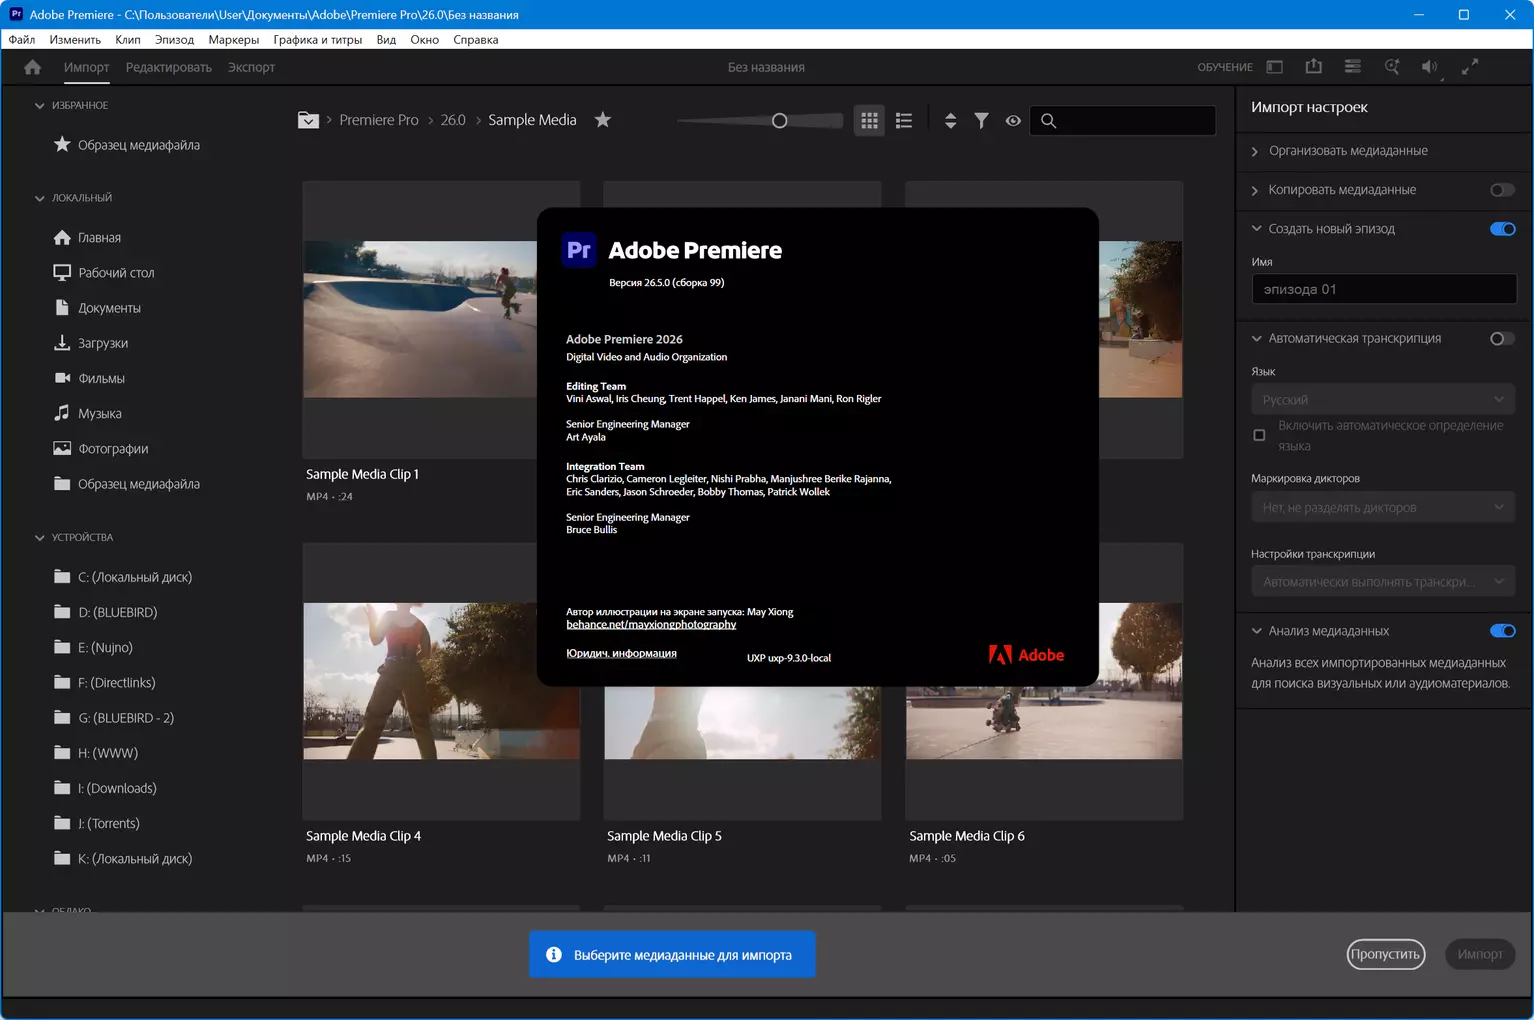Open the Справка menu
1534x1020 pixels.
point(476,40)
